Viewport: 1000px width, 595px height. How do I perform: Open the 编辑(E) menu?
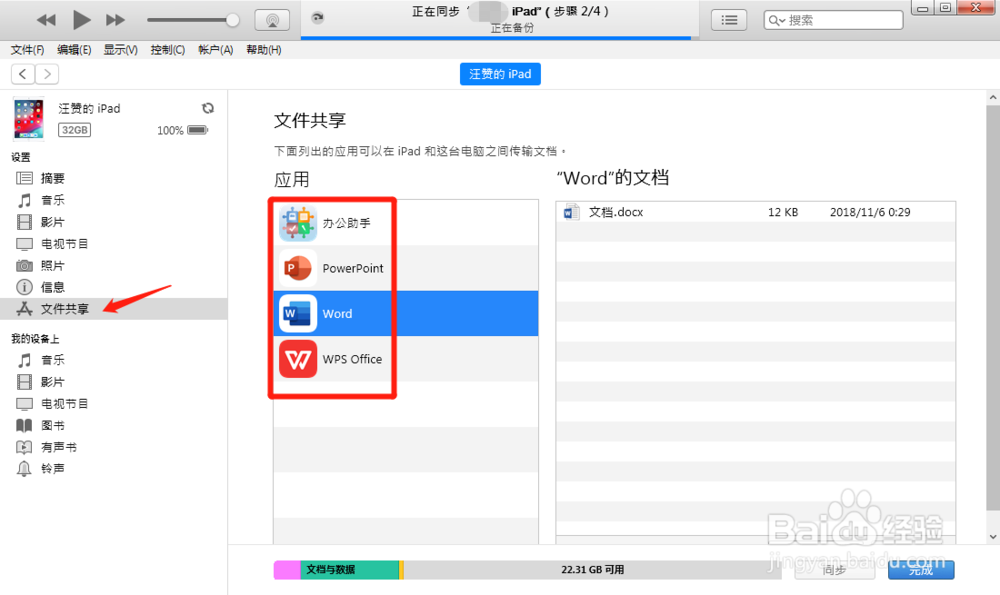[x=74, y=50]
